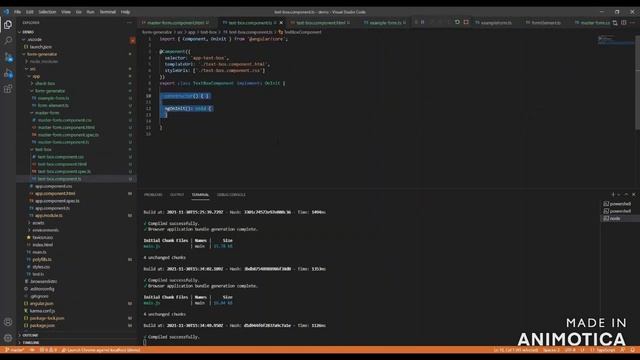Click the Spaces indentation status item
This screenshot has height=360, width=640.
click(x=551, y=350)
